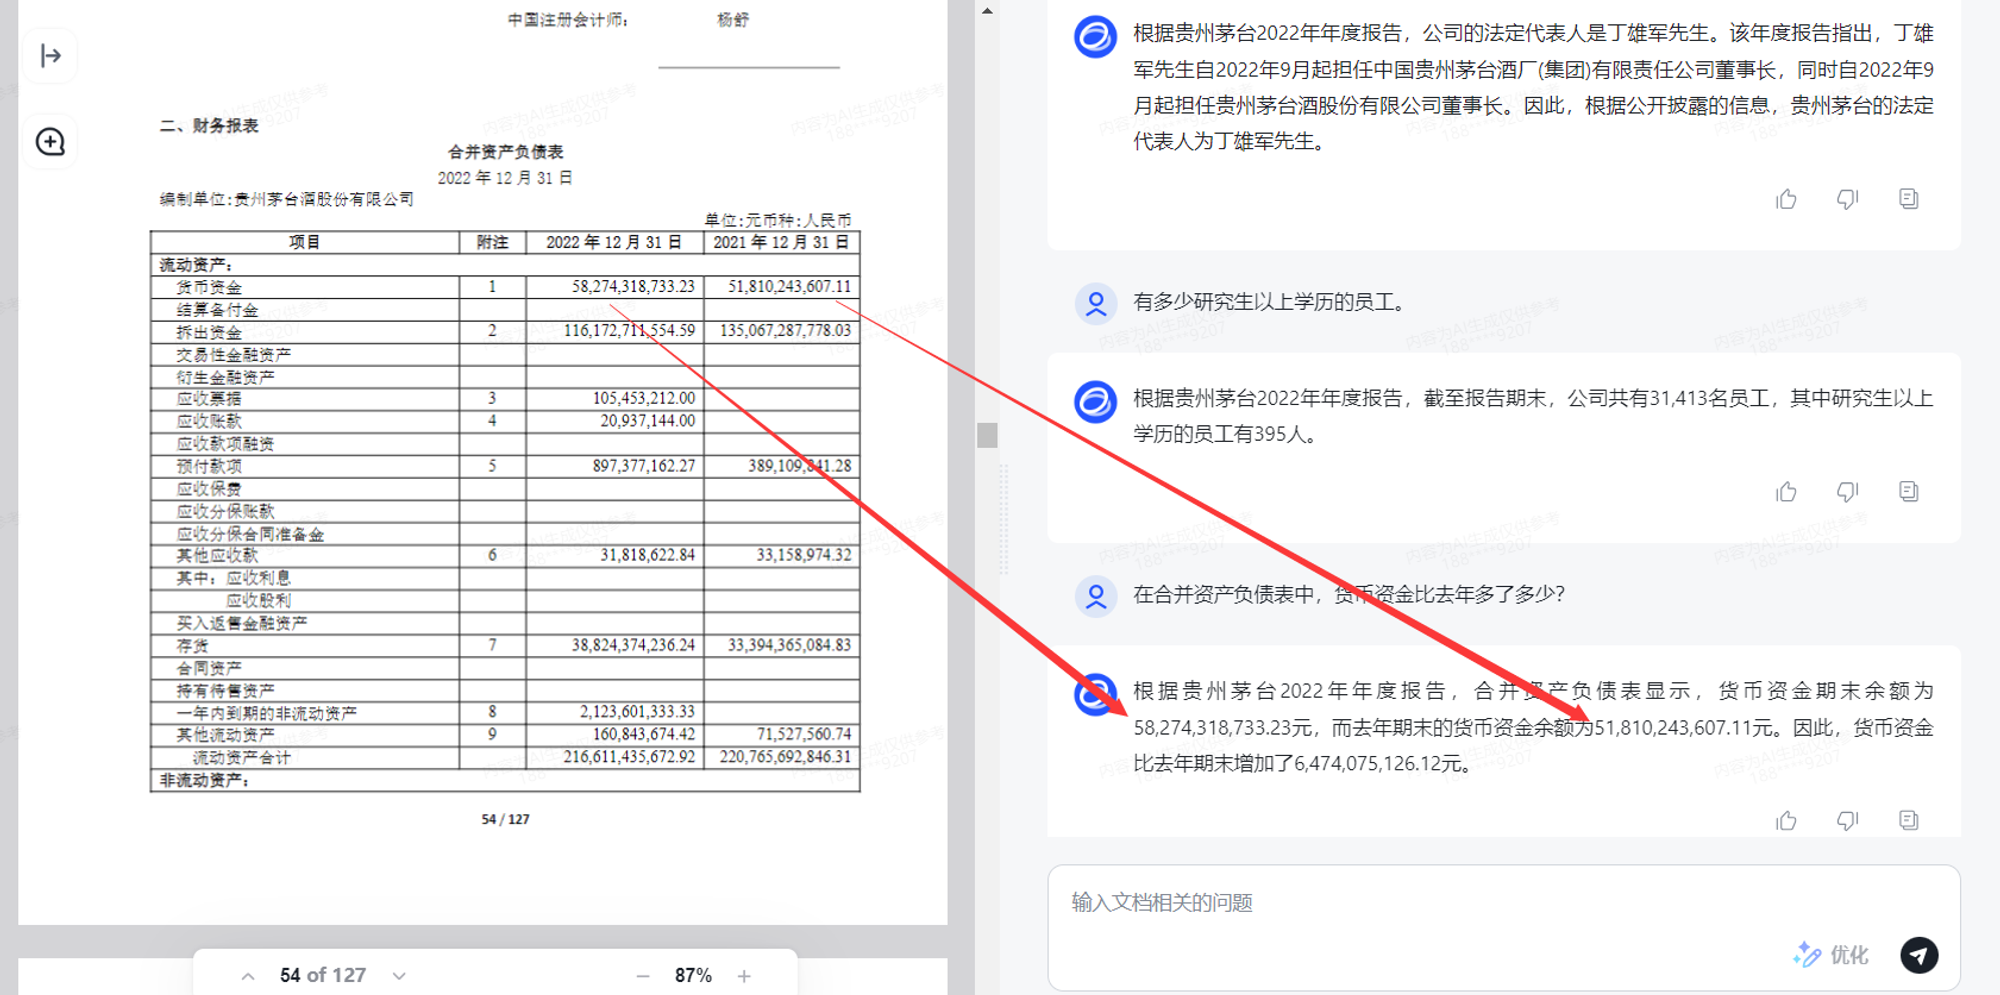Screen dimensions: 2000x995
Task: Click cell 38,824,374,236.24
Action: click(633, 646)
